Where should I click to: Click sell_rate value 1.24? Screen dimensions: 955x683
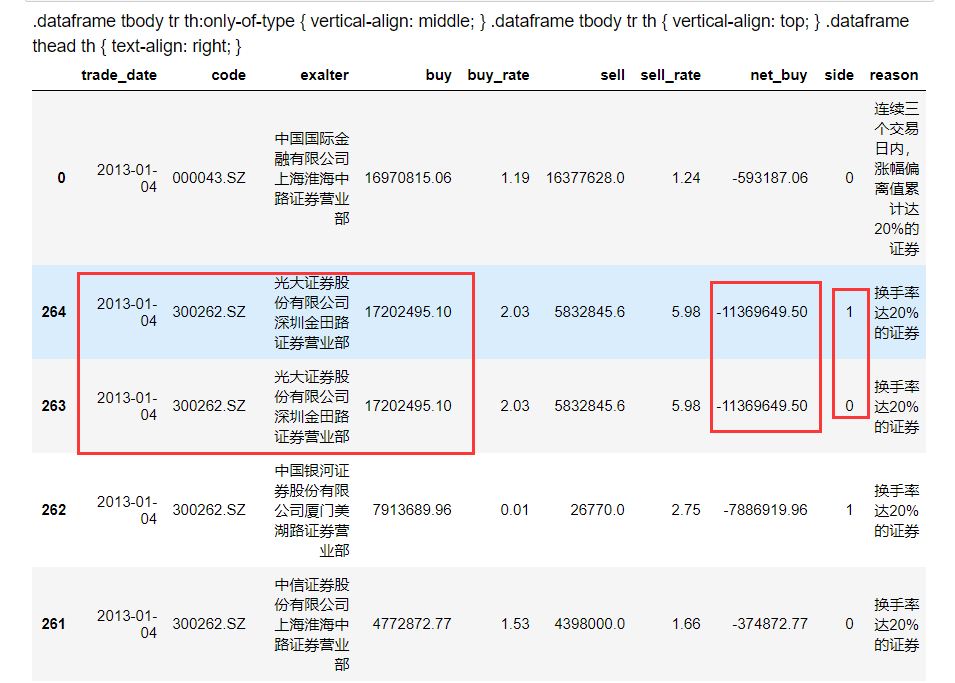[x=686, y=178]
